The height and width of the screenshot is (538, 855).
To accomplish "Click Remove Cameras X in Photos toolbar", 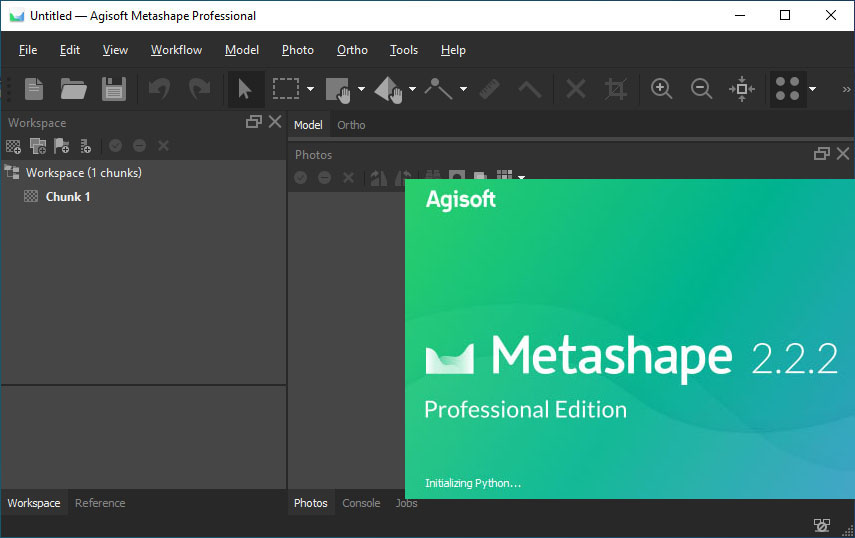I will (x=348, y=178).
